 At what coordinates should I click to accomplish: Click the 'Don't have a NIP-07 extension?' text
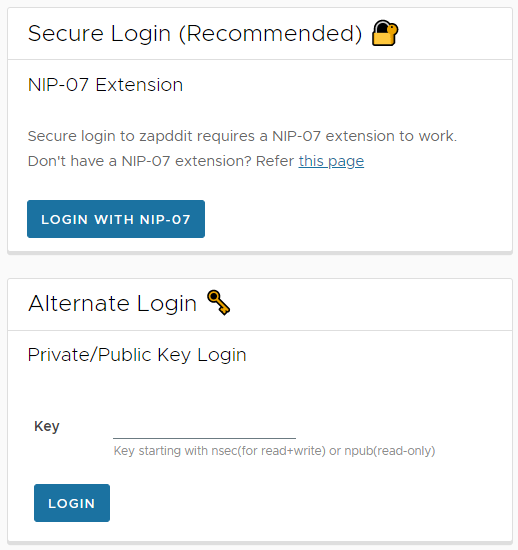pyautogui.click(x=140, y=161)
